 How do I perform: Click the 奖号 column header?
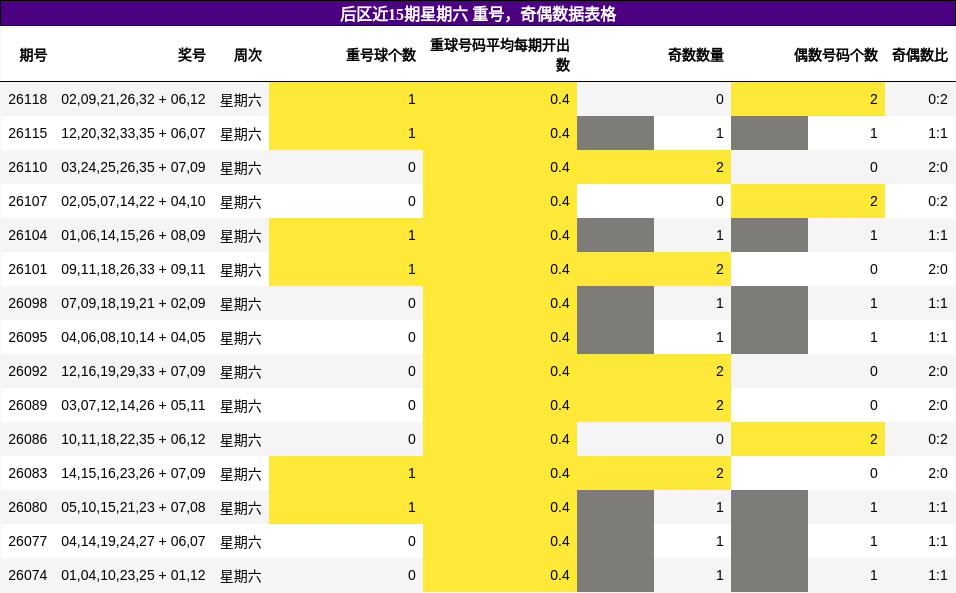(x=191, y=55)
